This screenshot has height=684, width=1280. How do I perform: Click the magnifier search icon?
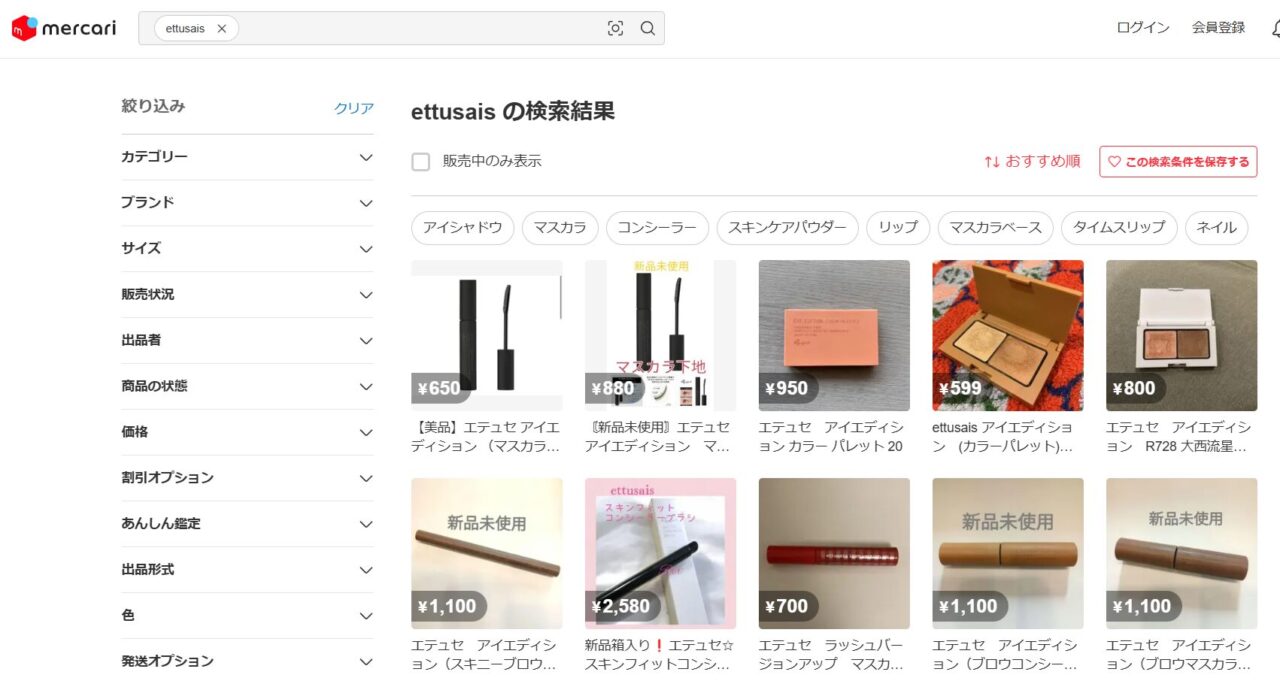click(648, 28)
